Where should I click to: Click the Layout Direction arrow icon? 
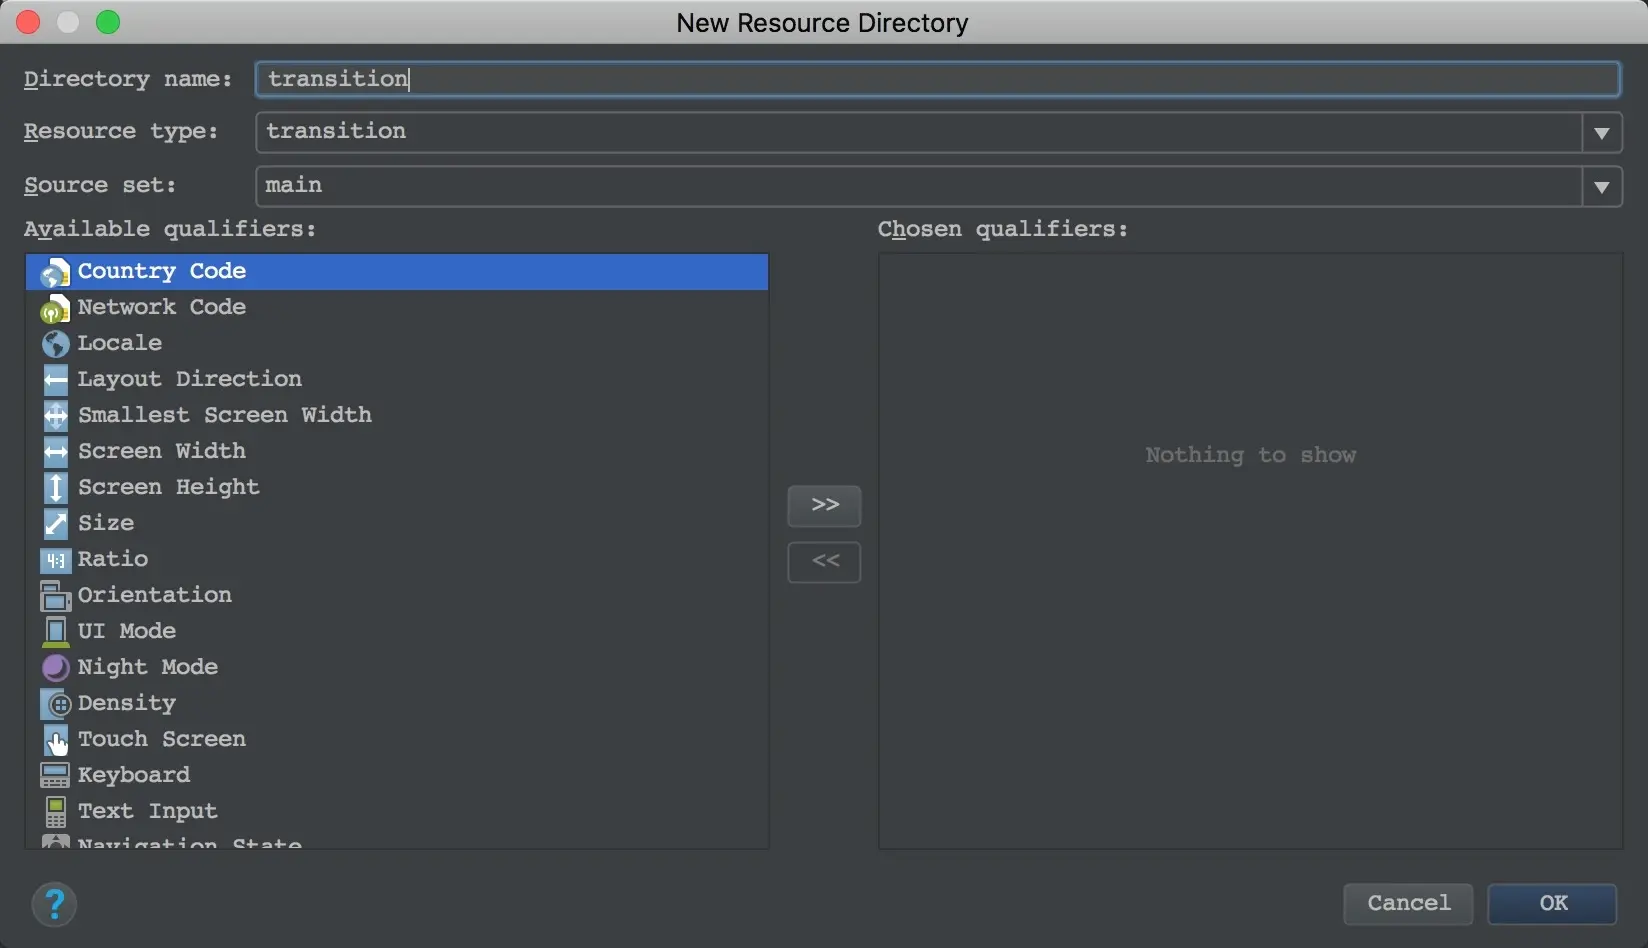tap(55, 380)
